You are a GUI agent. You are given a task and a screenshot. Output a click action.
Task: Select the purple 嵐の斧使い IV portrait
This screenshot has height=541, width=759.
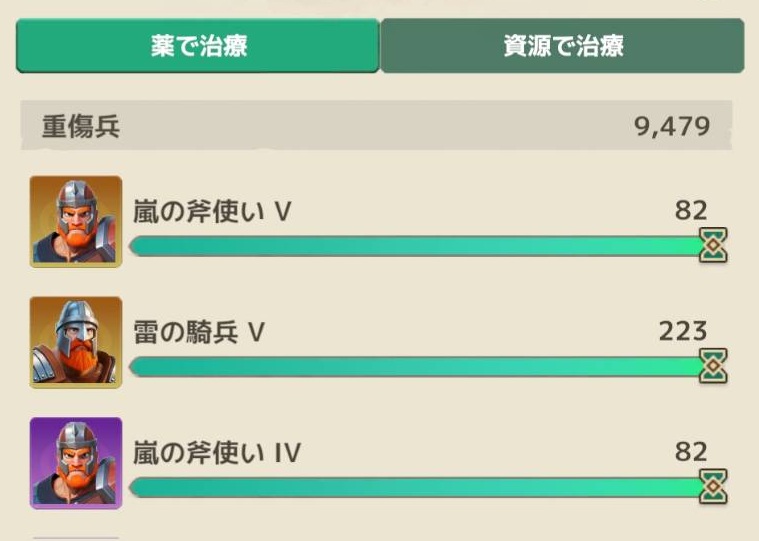[76, 462]
